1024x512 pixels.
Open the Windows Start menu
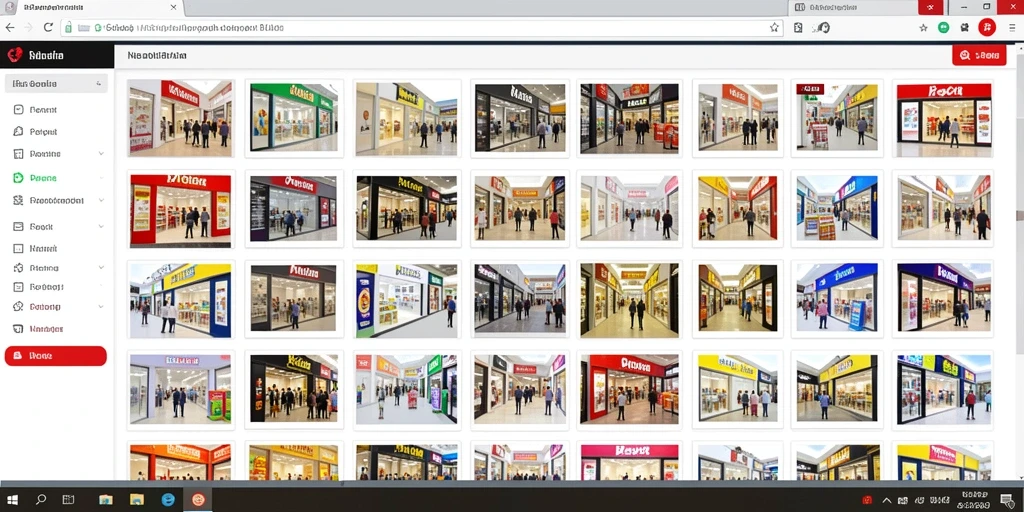pyautogui.click(x=13, y=500)
